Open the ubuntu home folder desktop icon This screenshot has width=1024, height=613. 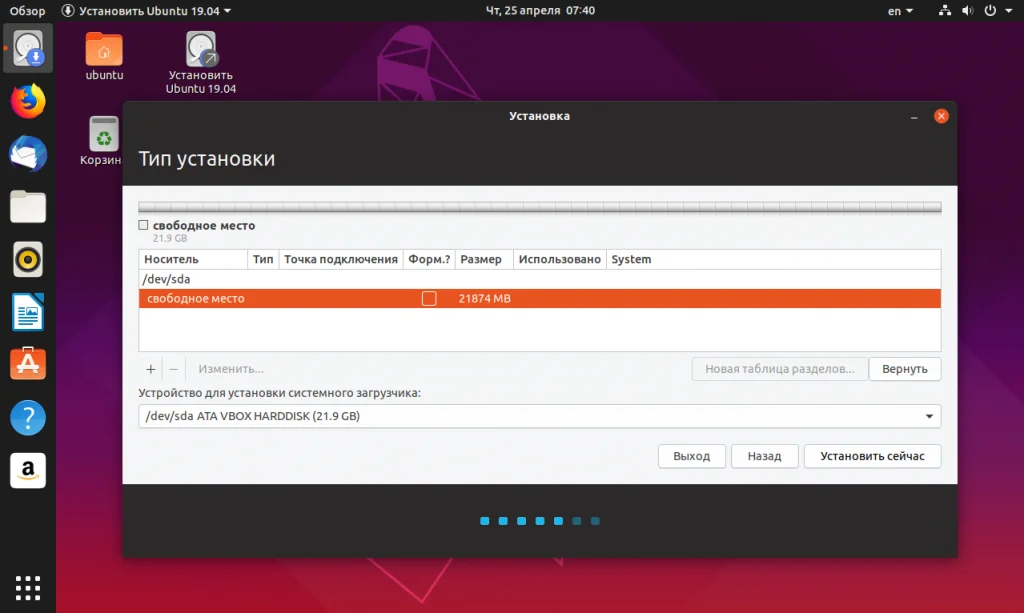(104, 57)
